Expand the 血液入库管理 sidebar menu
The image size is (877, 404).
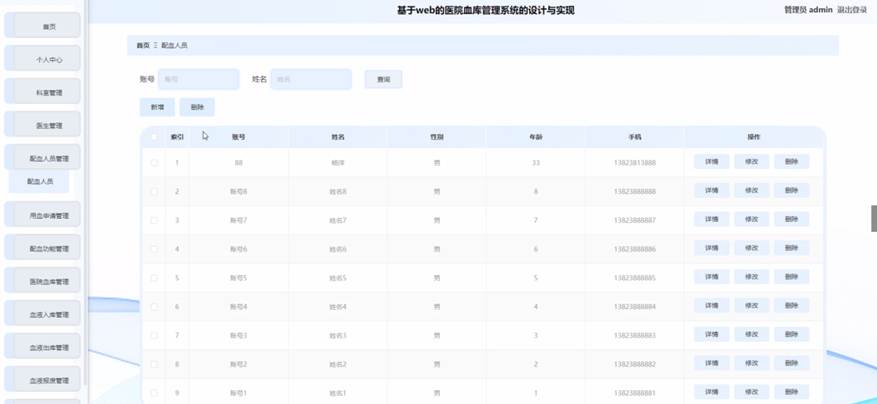(43, 313)
